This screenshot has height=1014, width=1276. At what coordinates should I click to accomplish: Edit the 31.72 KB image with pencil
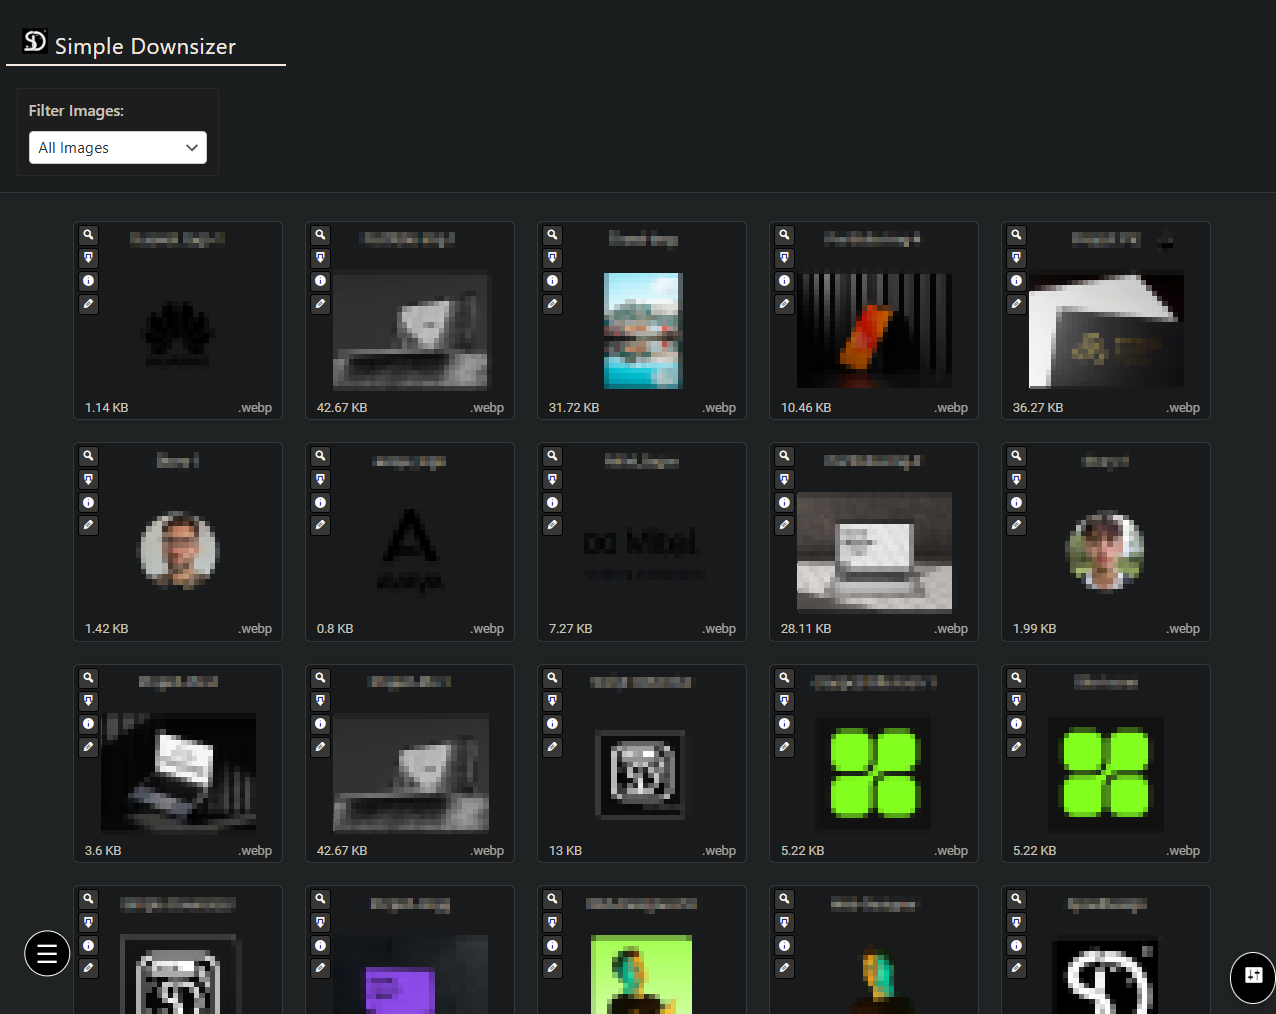tap(553, 304)
